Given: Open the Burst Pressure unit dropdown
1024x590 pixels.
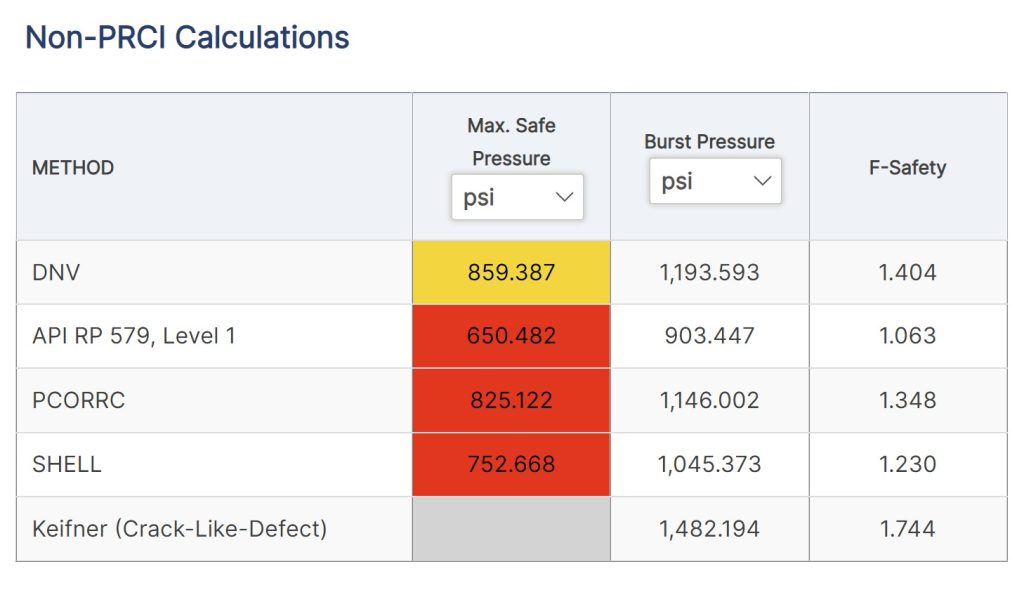Looking at the screenshot, I should point(715,181).
